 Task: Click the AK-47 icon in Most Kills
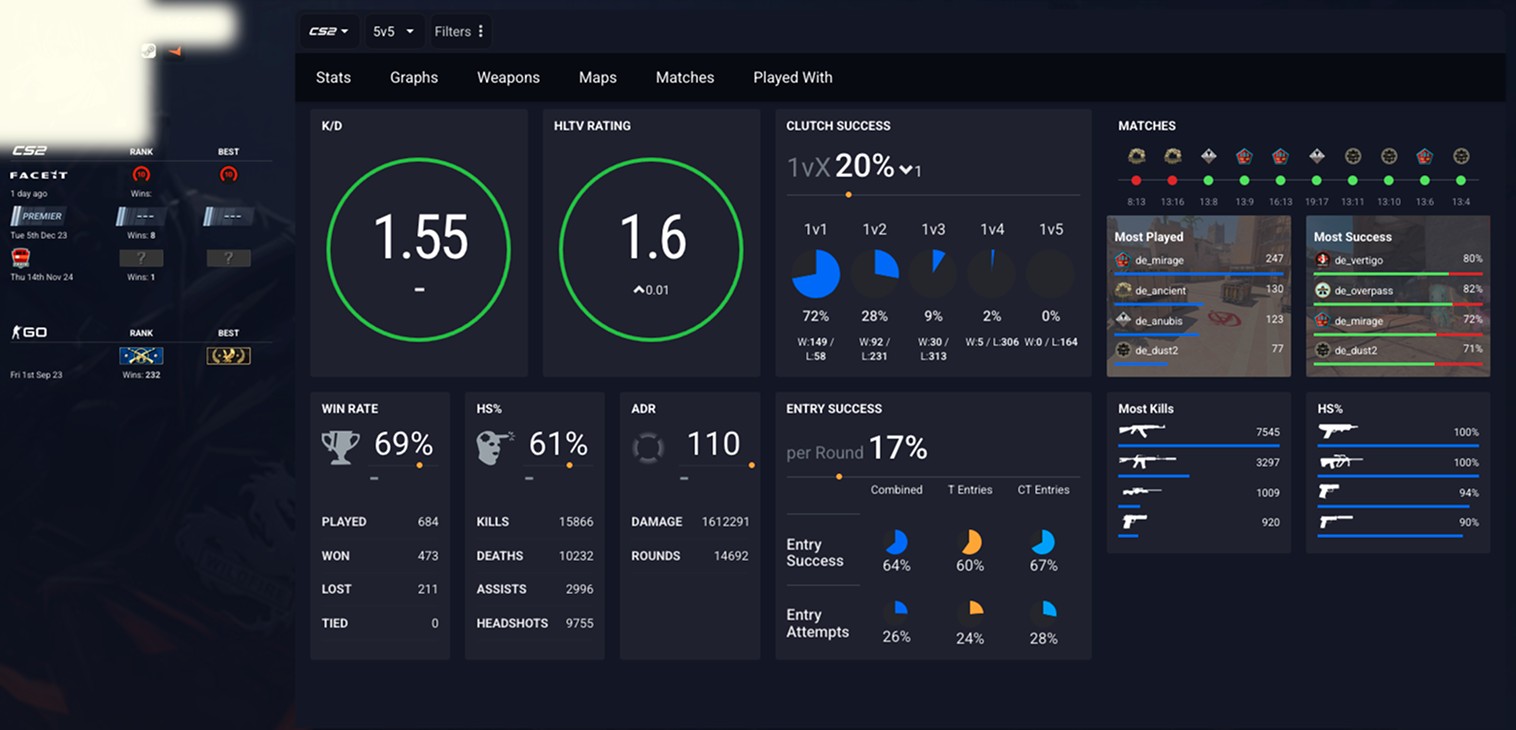point(1142,431)
